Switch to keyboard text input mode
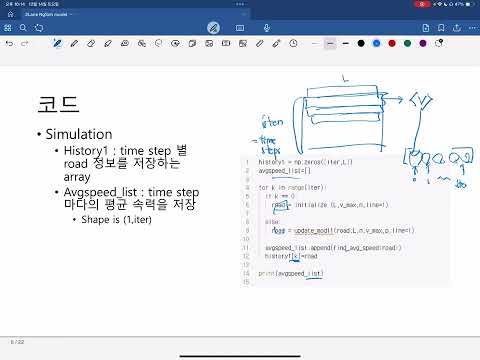Viewport: 480px width, 360px height. tap(240, 28)
